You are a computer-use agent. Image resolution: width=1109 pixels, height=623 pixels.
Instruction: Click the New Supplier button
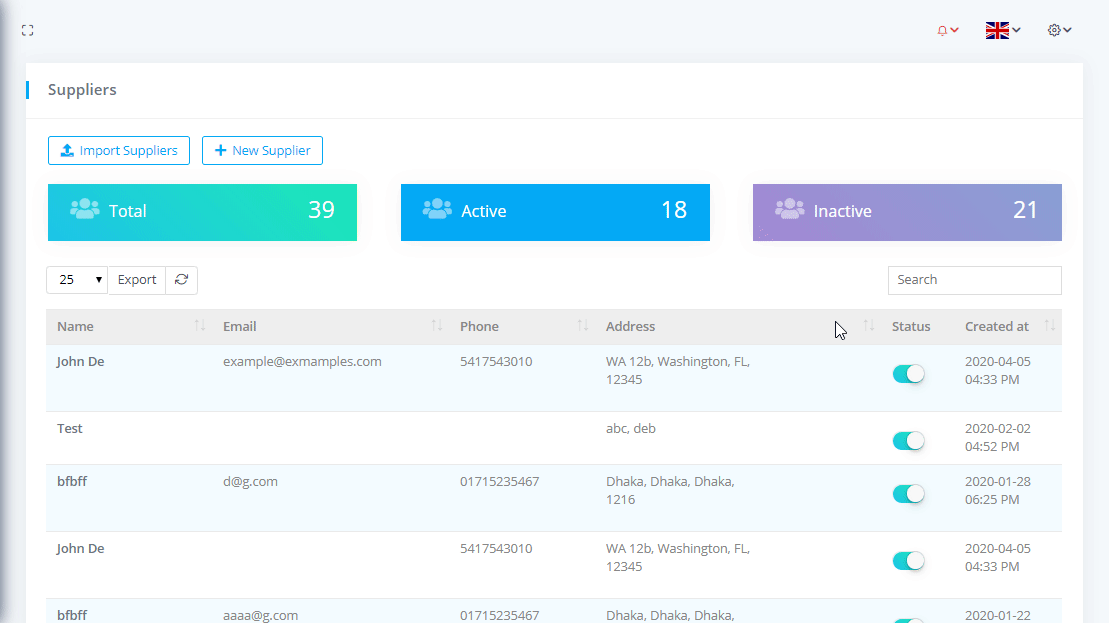[262, 151]
